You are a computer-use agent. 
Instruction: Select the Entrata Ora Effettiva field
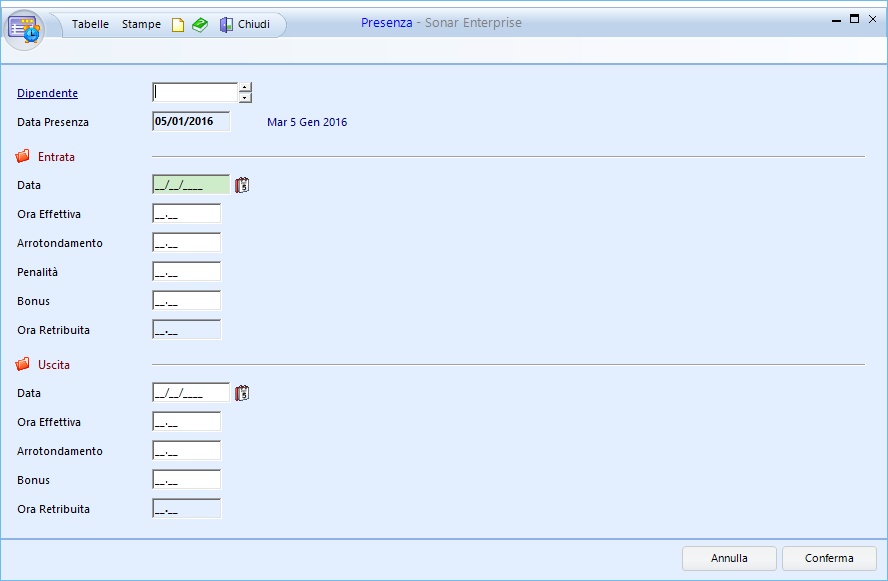pos(186,214)
